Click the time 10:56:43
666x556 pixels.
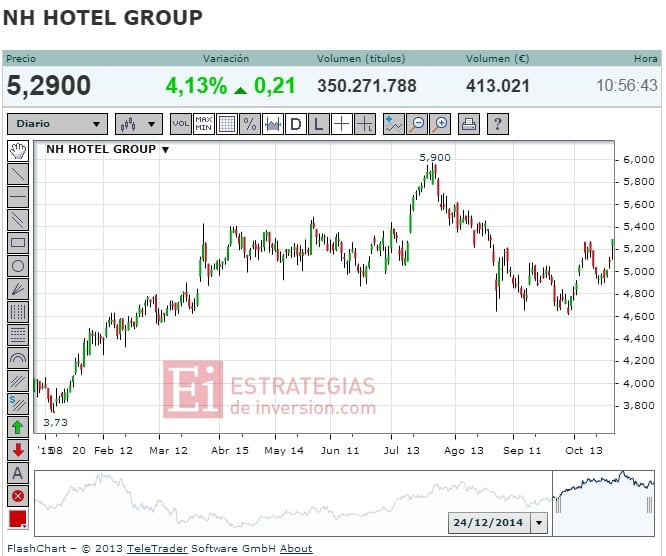click(627, 85)
